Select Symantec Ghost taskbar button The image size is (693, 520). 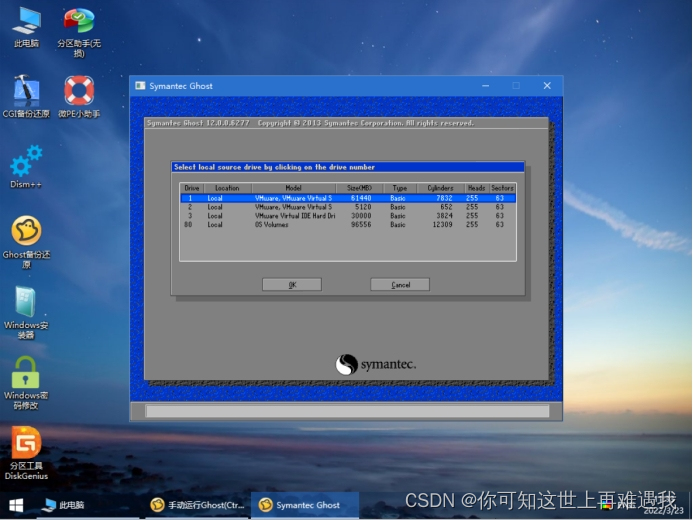(305, 505)
